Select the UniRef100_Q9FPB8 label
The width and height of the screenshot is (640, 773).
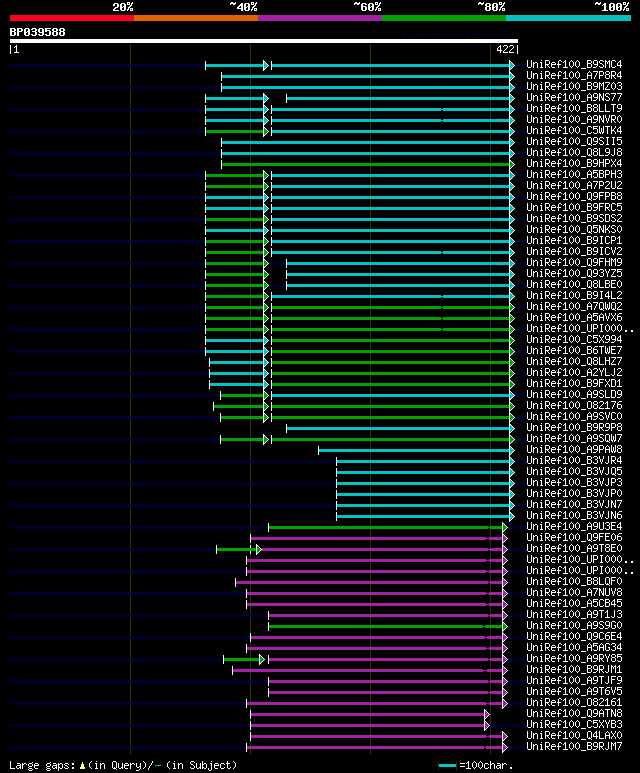coord(574,196)
